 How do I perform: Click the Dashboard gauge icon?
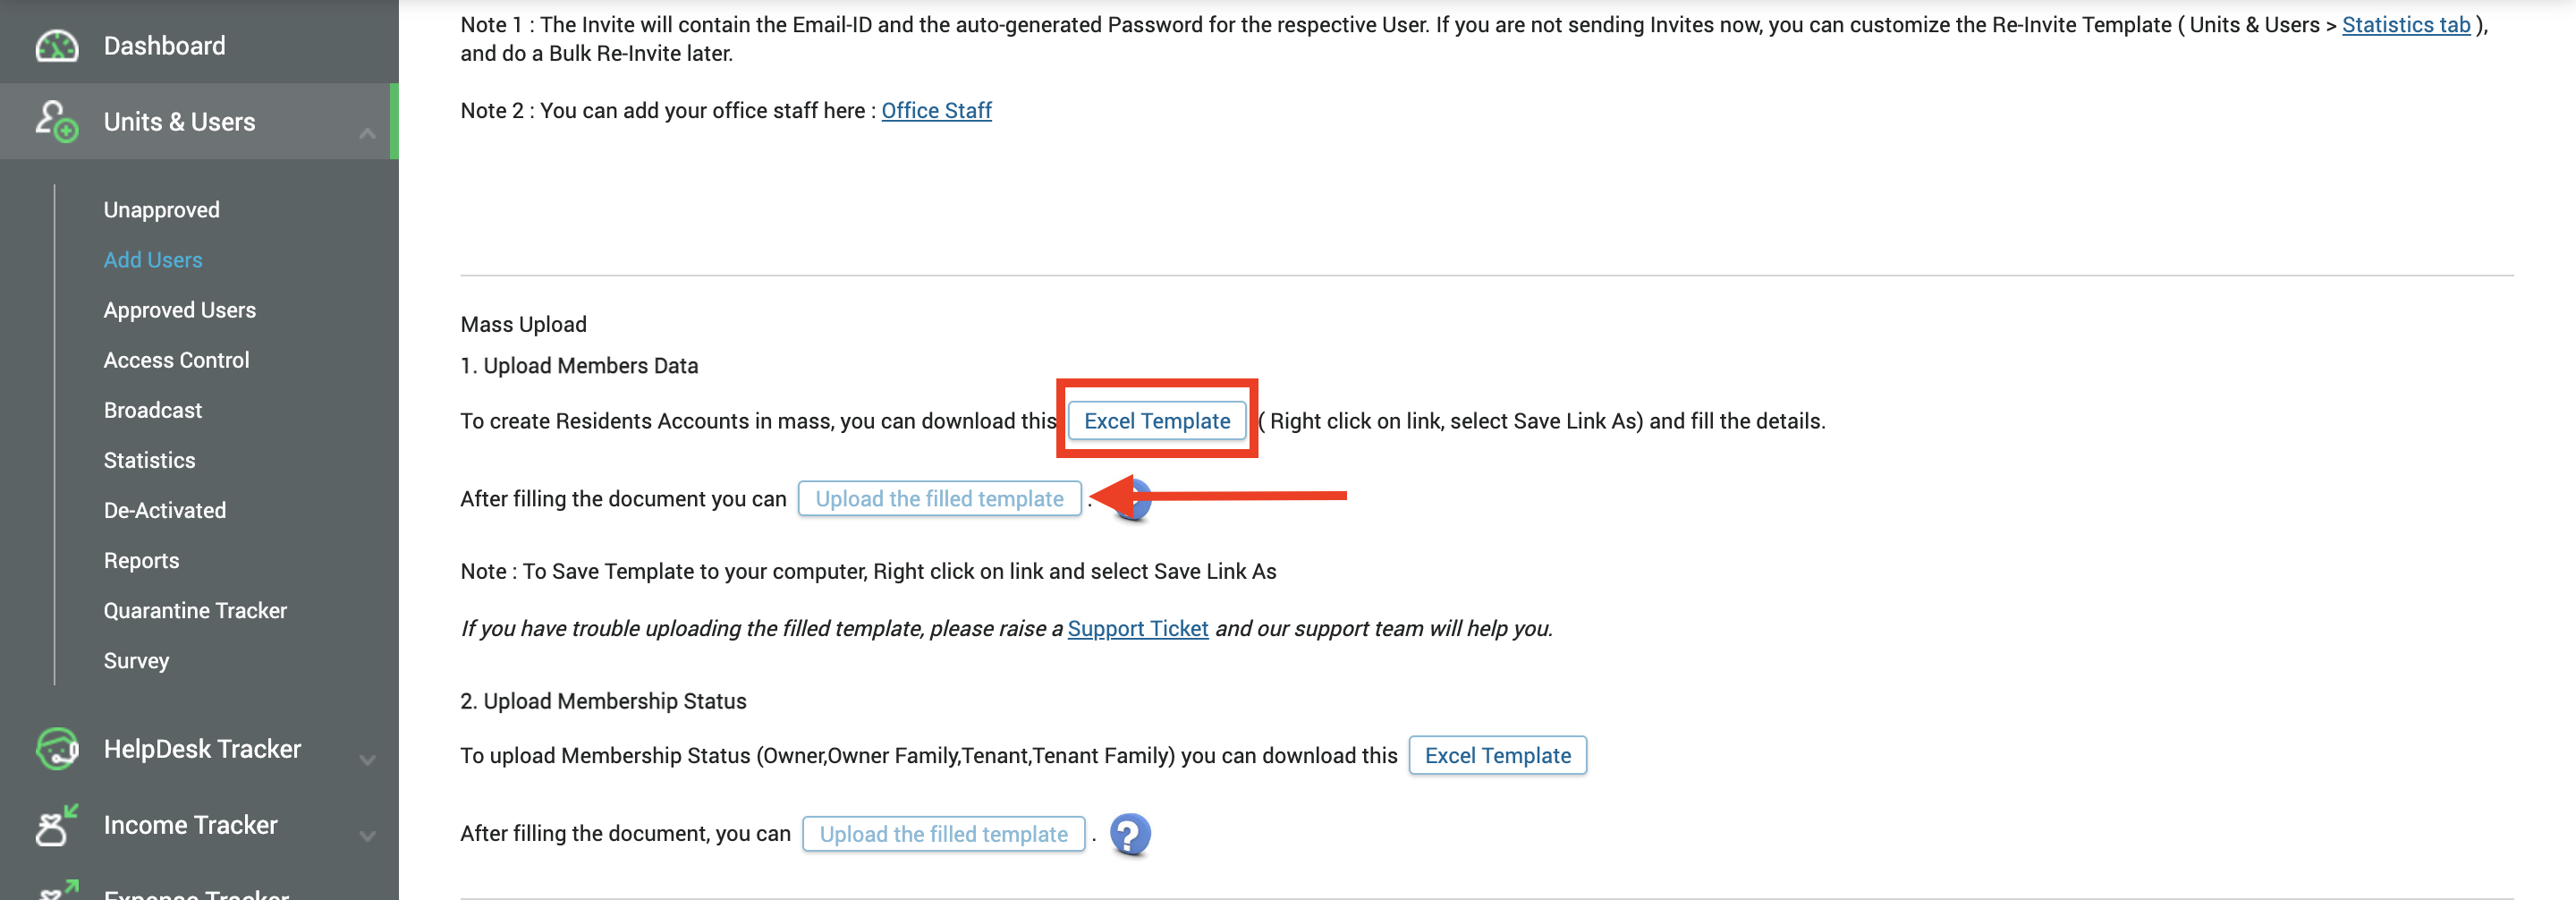pyautogui.click(x=57, y=46)
